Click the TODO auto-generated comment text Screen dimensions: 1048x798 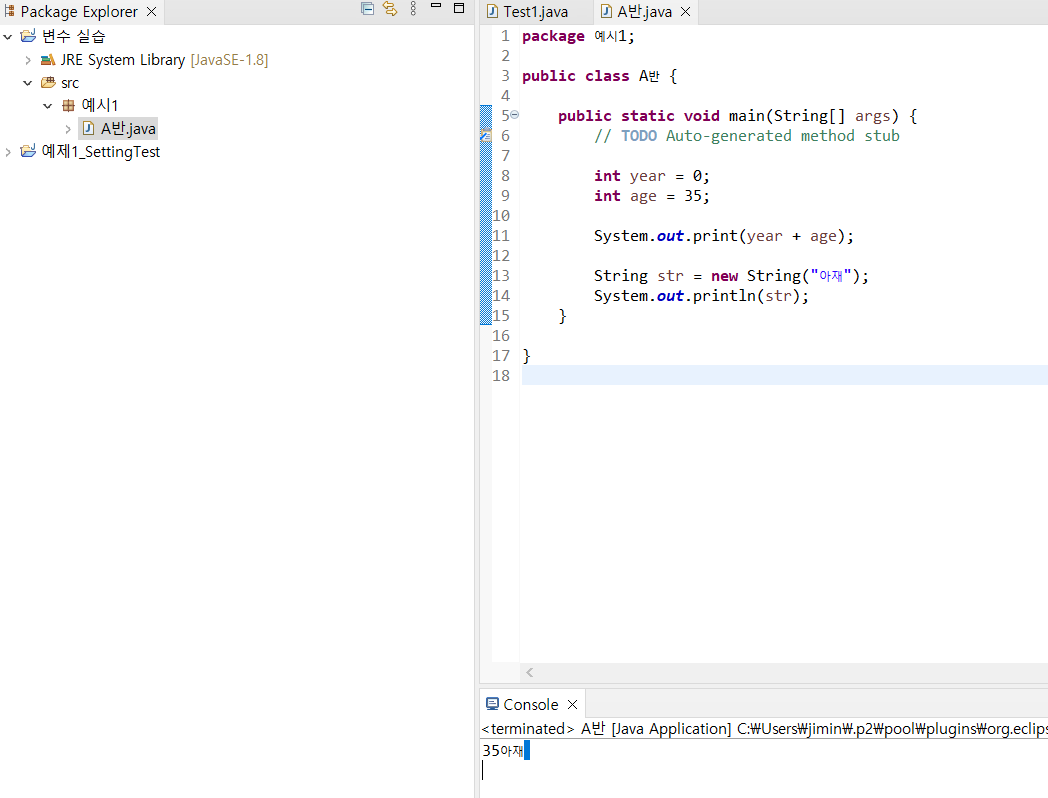747,136
